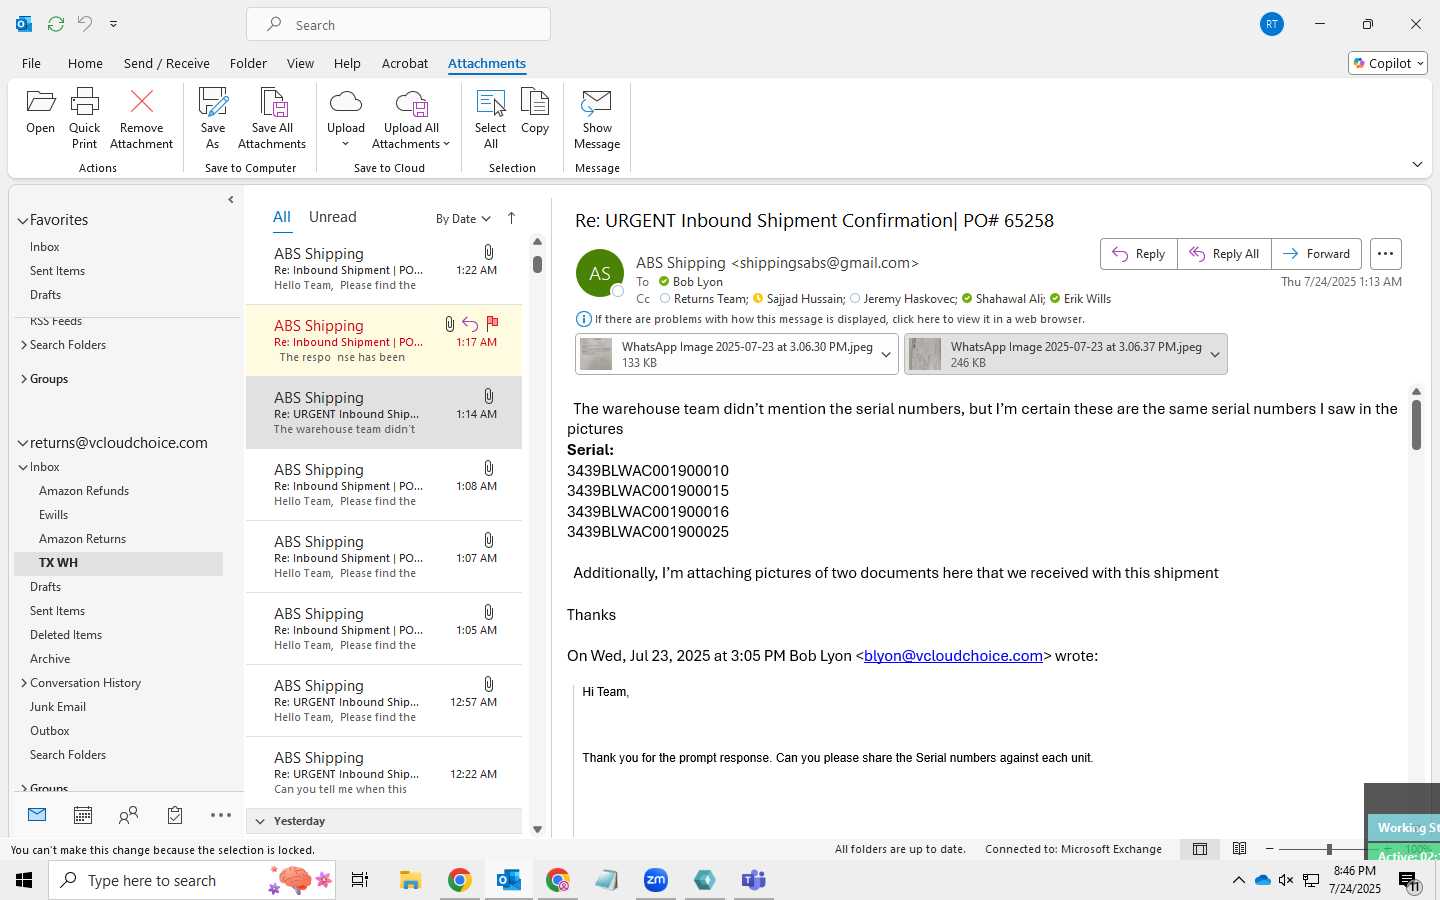This screenshot has width=1440, height=900.
Task: Click the zoom out minus button
Action: tap(1269, 849)
